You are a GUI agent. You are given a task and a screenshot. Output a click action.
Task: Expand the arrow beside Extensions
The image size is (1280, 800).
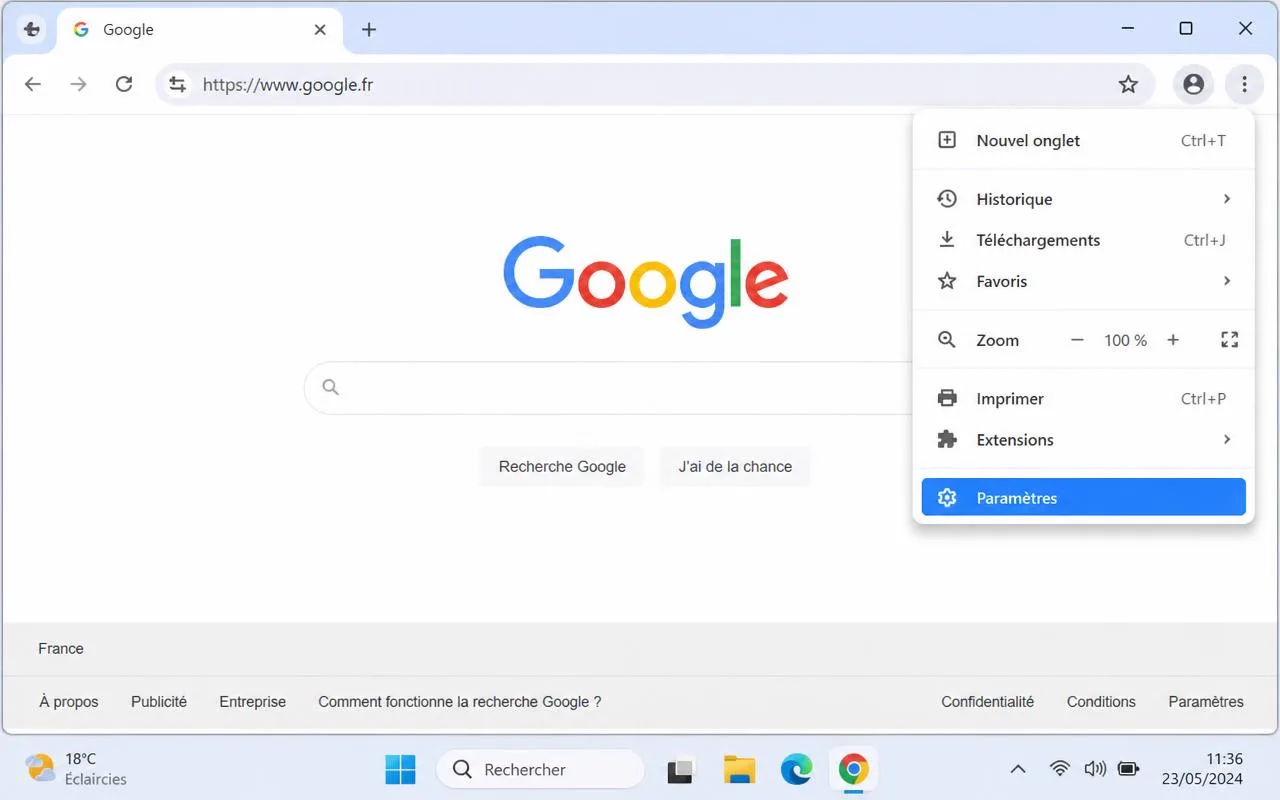click(1227, 440)
